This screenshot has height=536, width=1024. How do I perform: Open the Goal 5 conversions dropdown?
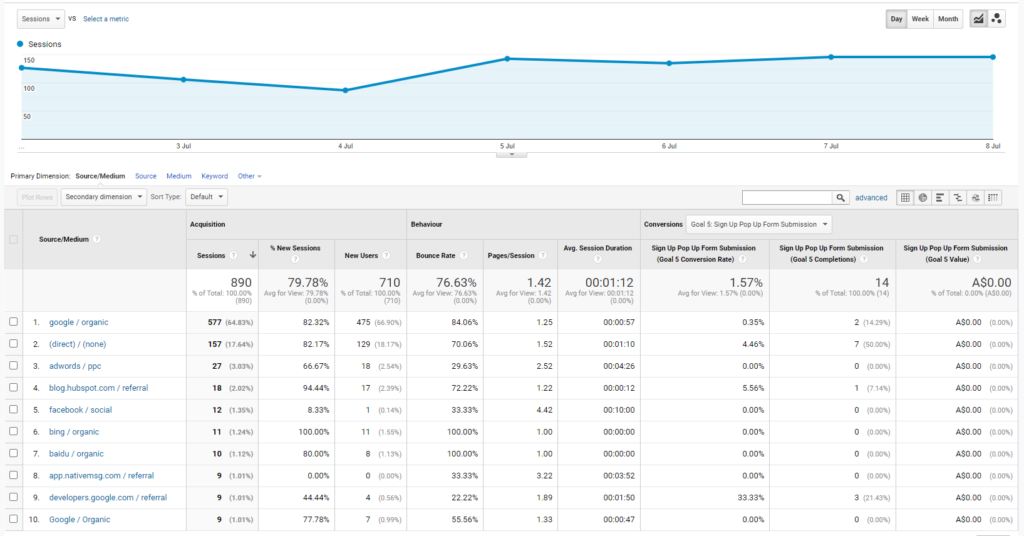tap(759, 224)
